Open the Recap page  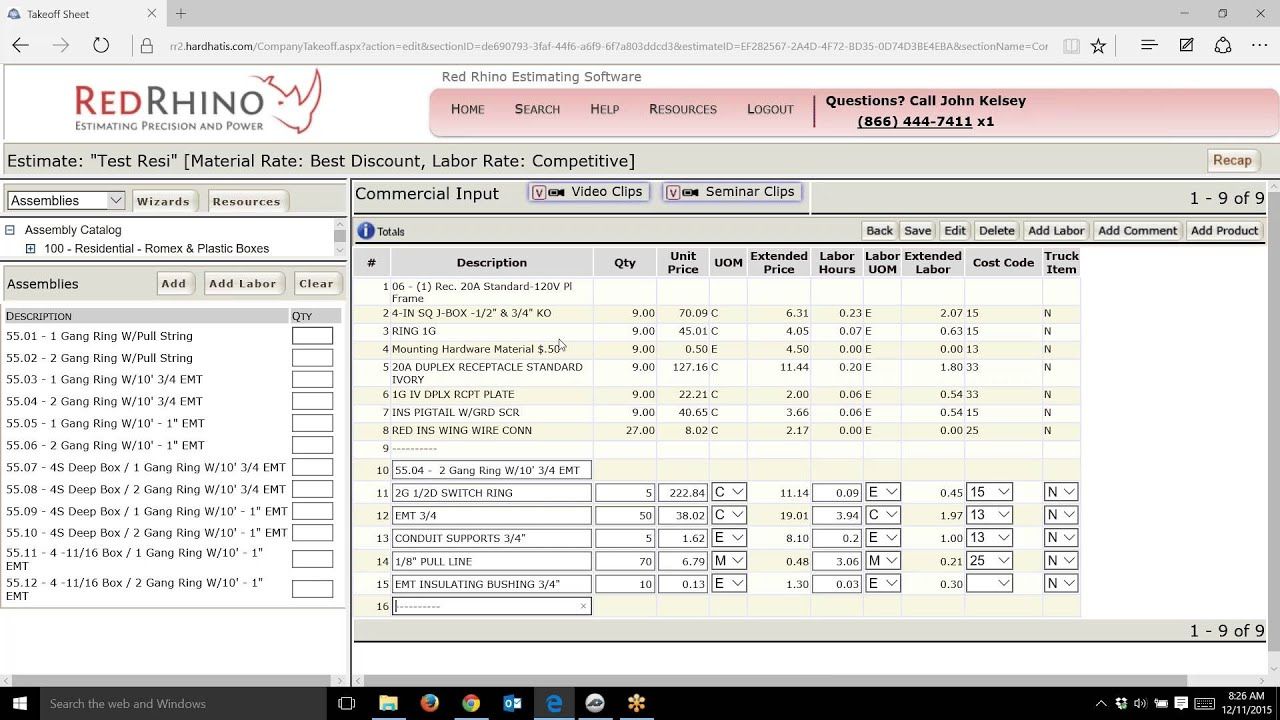click(1232, 160)
